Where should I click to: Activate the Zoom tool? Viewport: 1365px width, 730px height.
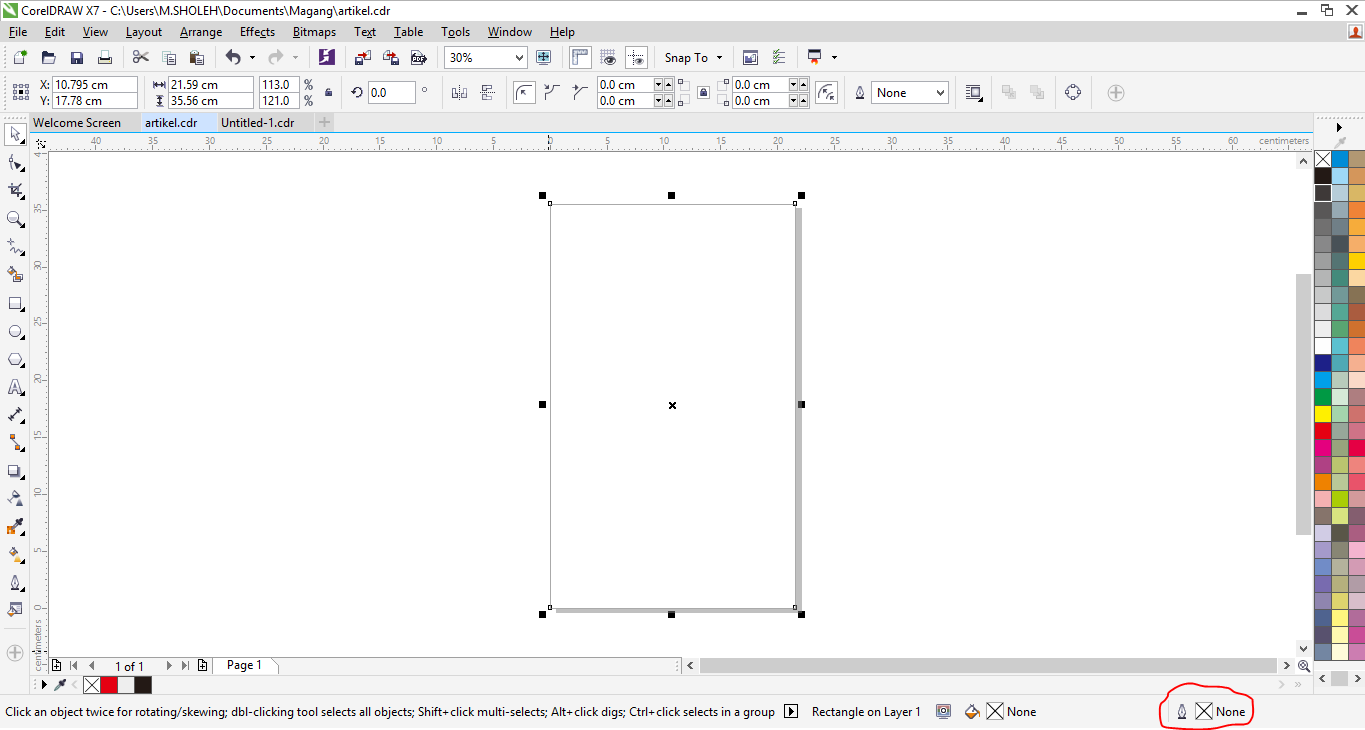tap(15, 219)
